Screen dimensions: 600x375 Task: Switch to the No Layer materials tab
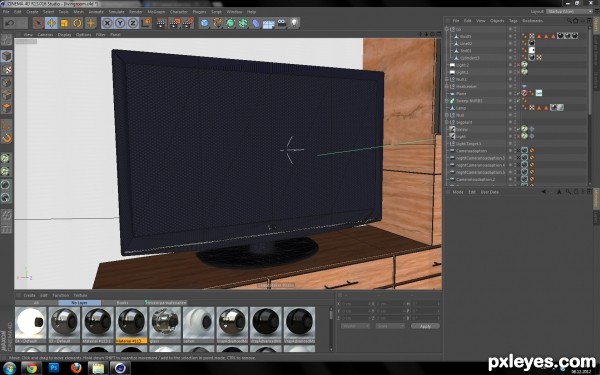point(80,303)
